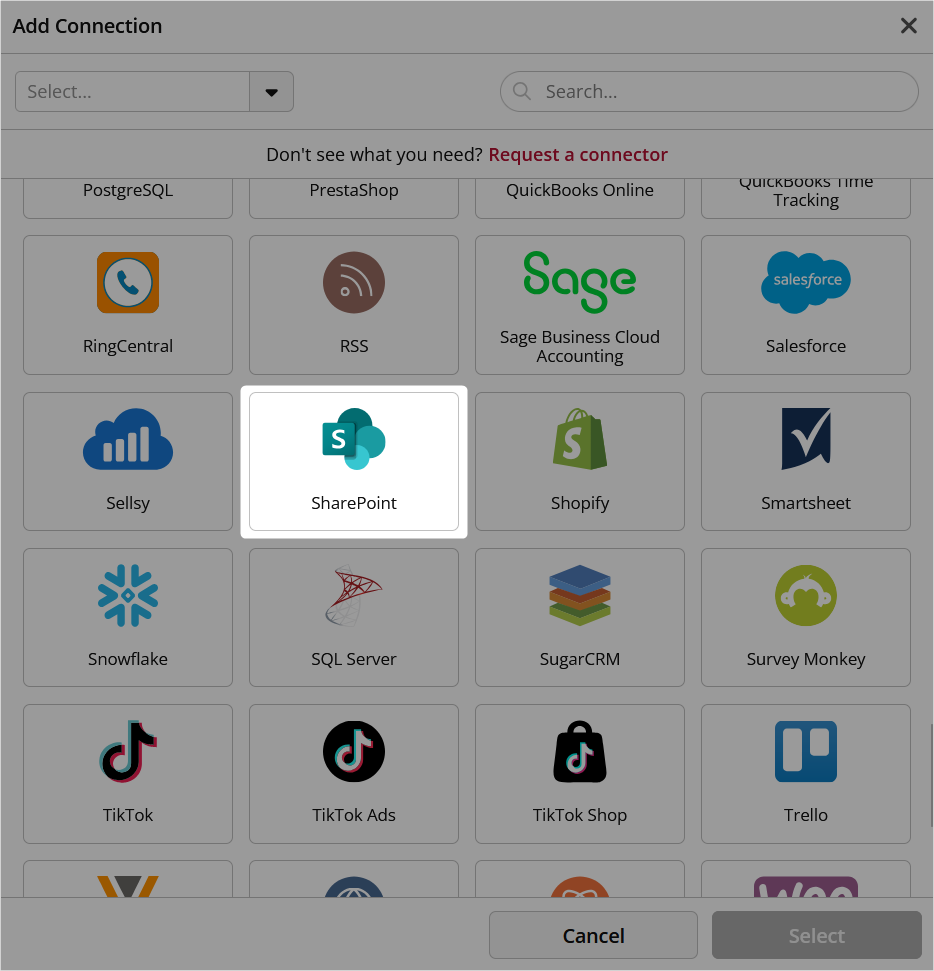Close the Add Connection dialog

909,25
